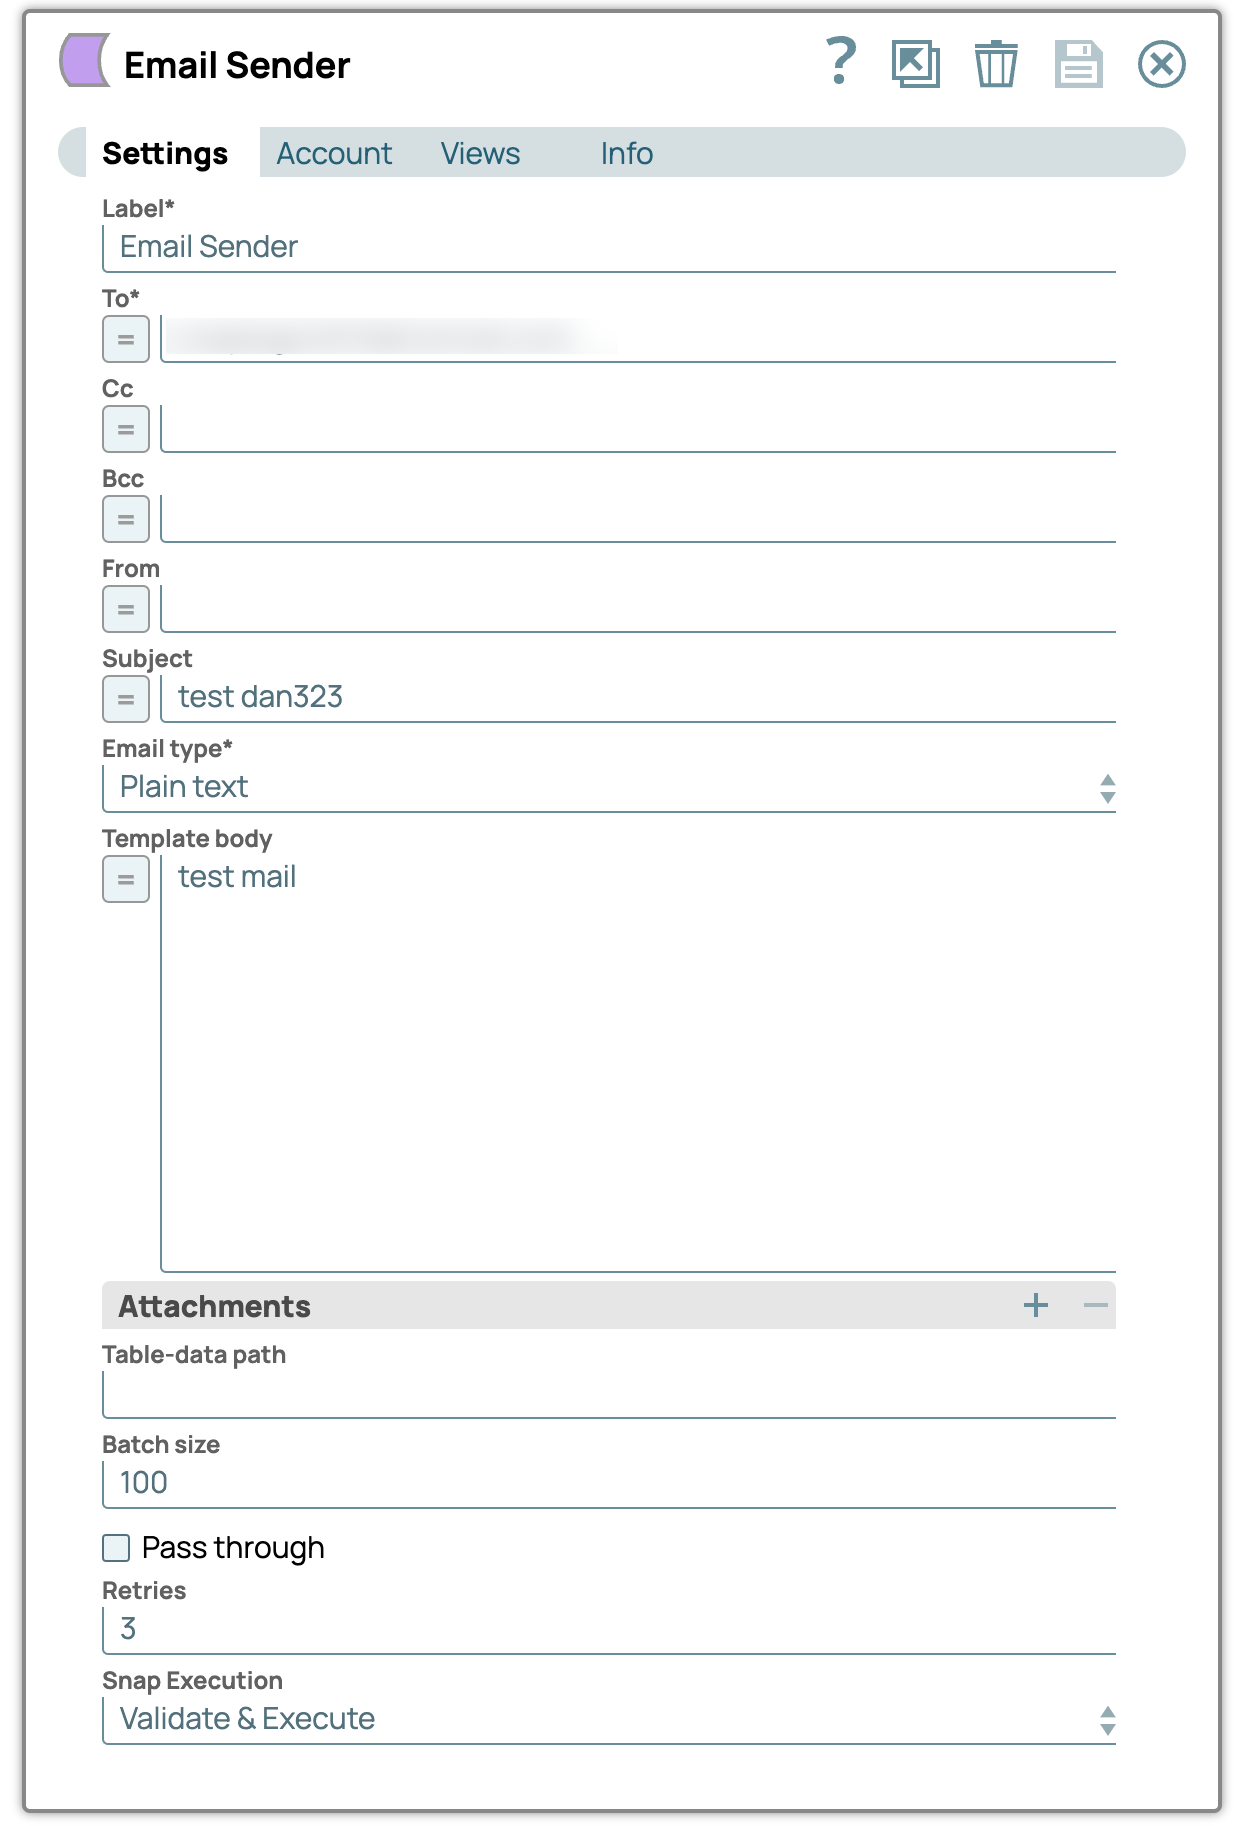Click the save disk icon
The height and width of the screenshot is (1826, 1234).
1078,64
